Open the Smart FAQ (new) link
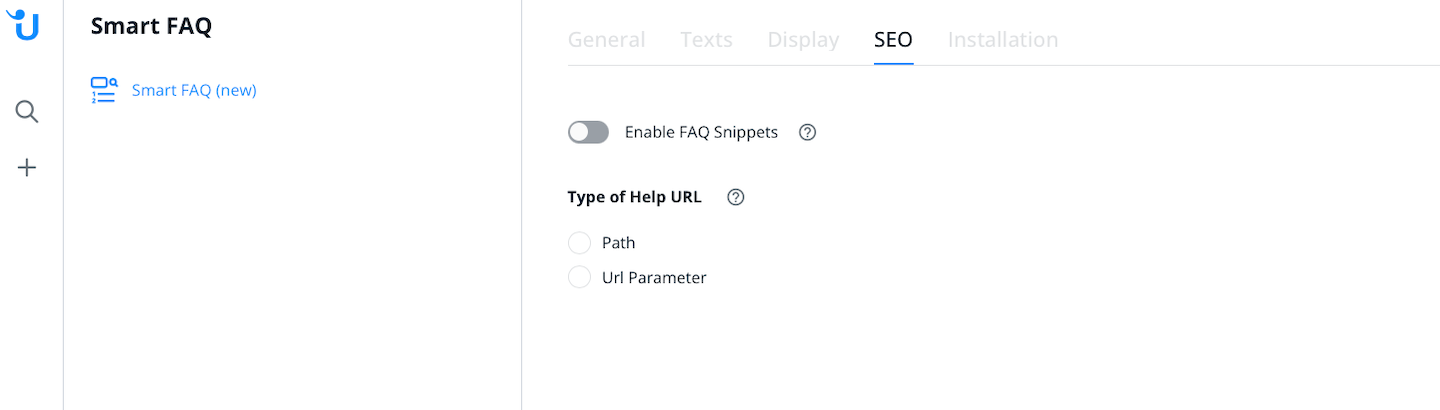1440x410 pixels. pyautogui.click(x=194, y=90)
